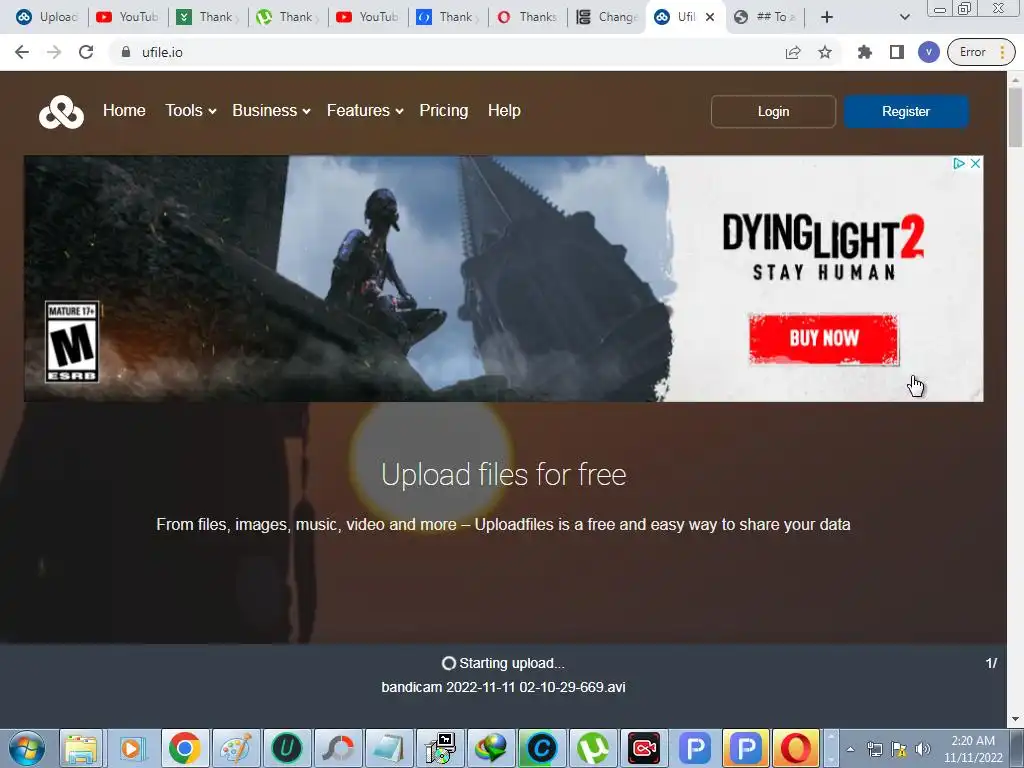Viewport: 1024px width, 768px height.
Task: Click the share page icon in address bar
Action: tap(793, 52)
